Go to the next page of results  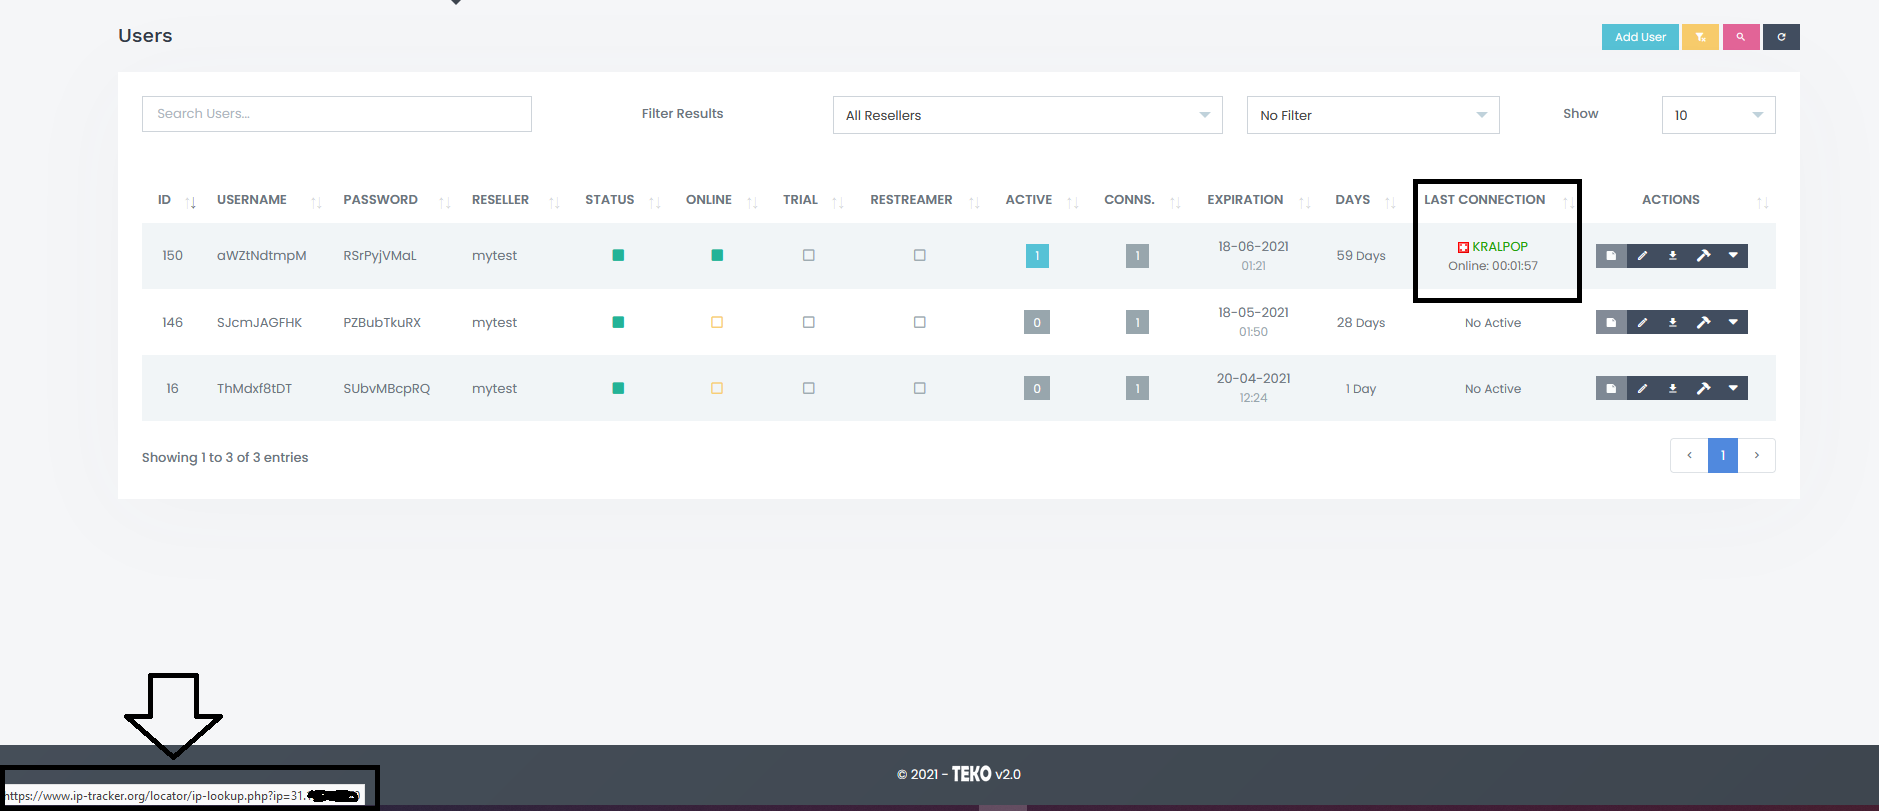click(1756, 455)
